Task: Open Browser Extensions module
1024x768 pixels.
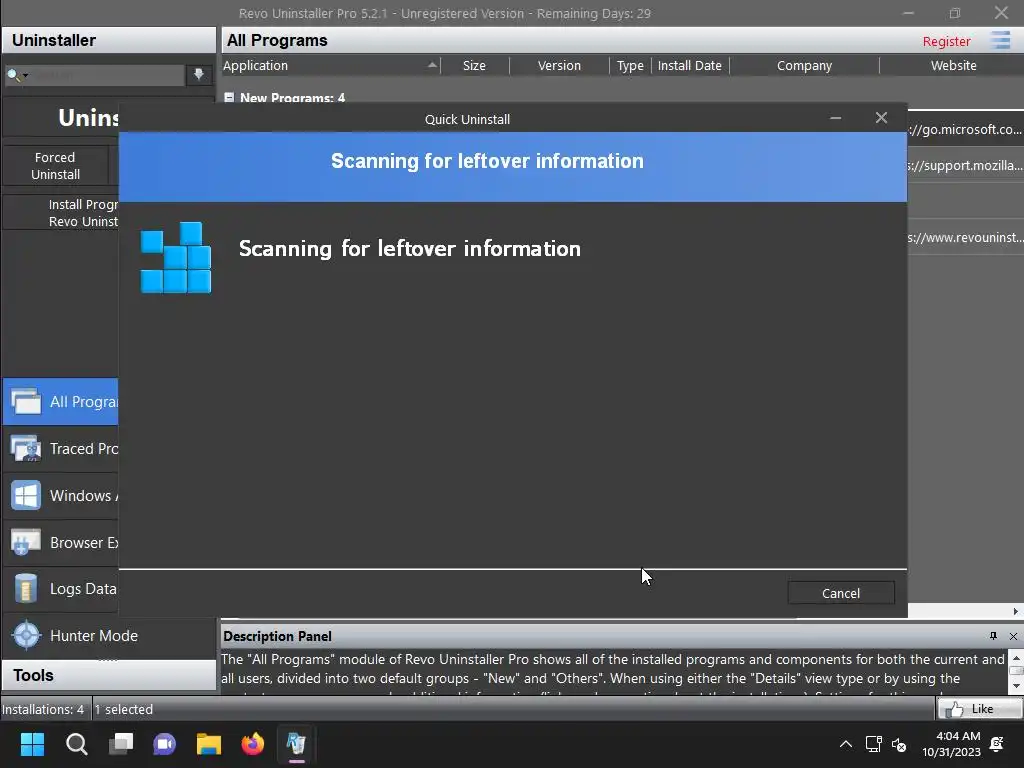Action: coord(61,543)
